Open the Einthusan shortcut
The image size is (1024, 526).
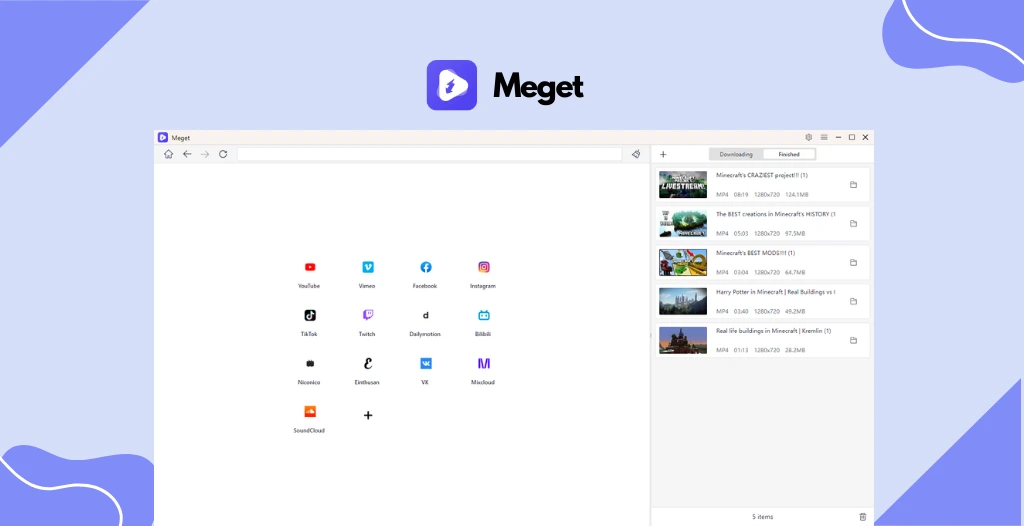pos(368,363)
